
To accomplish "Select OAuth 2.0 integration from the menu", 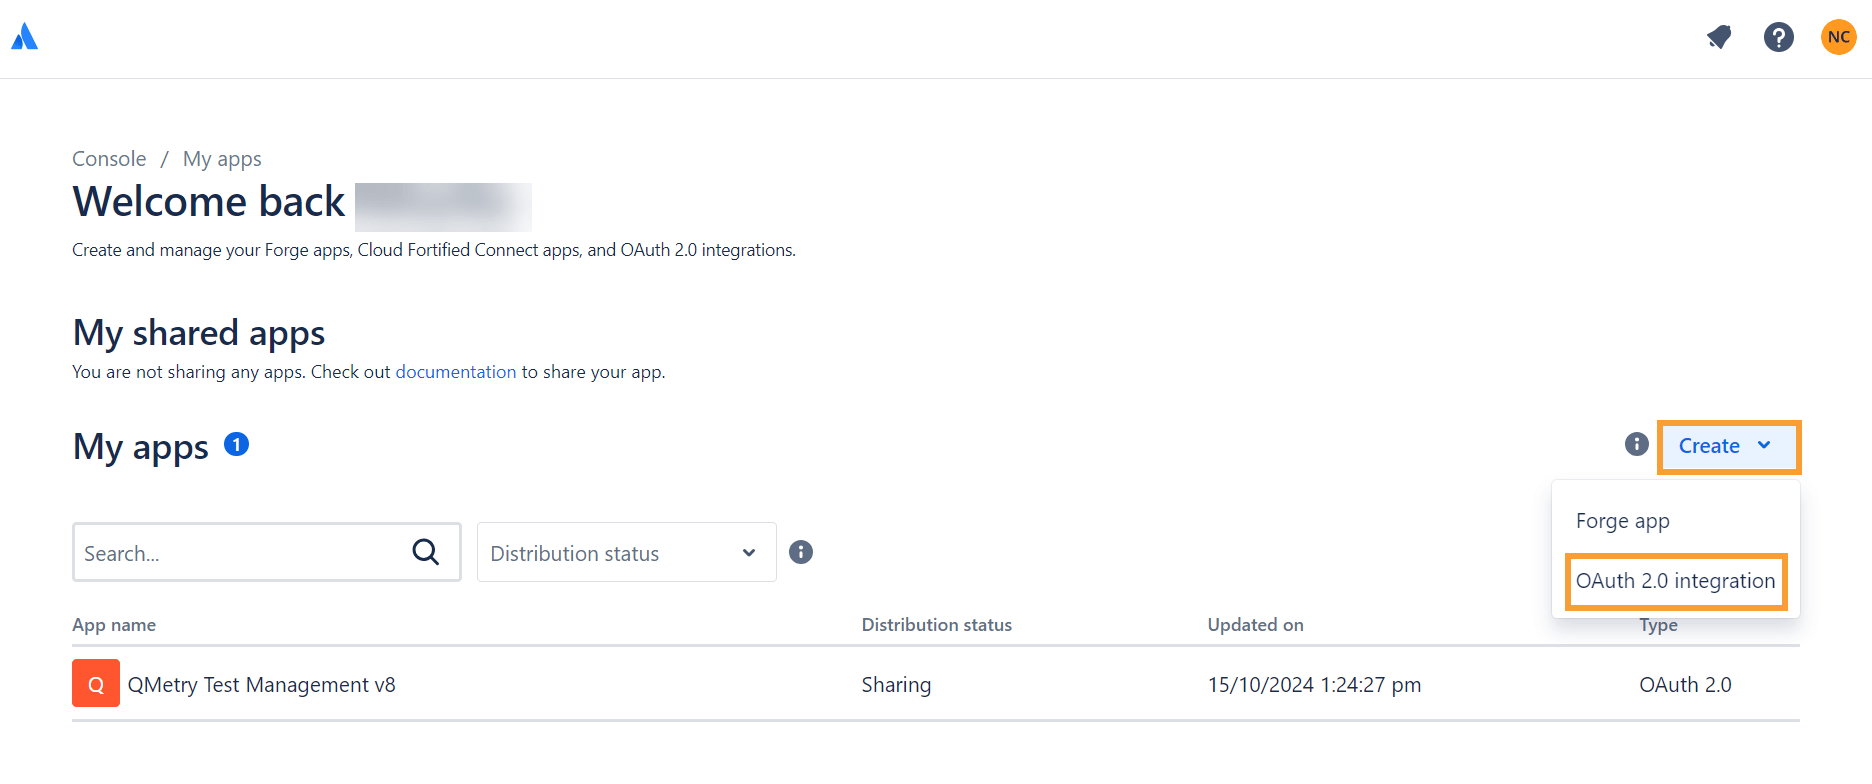I will [1675, 581].
